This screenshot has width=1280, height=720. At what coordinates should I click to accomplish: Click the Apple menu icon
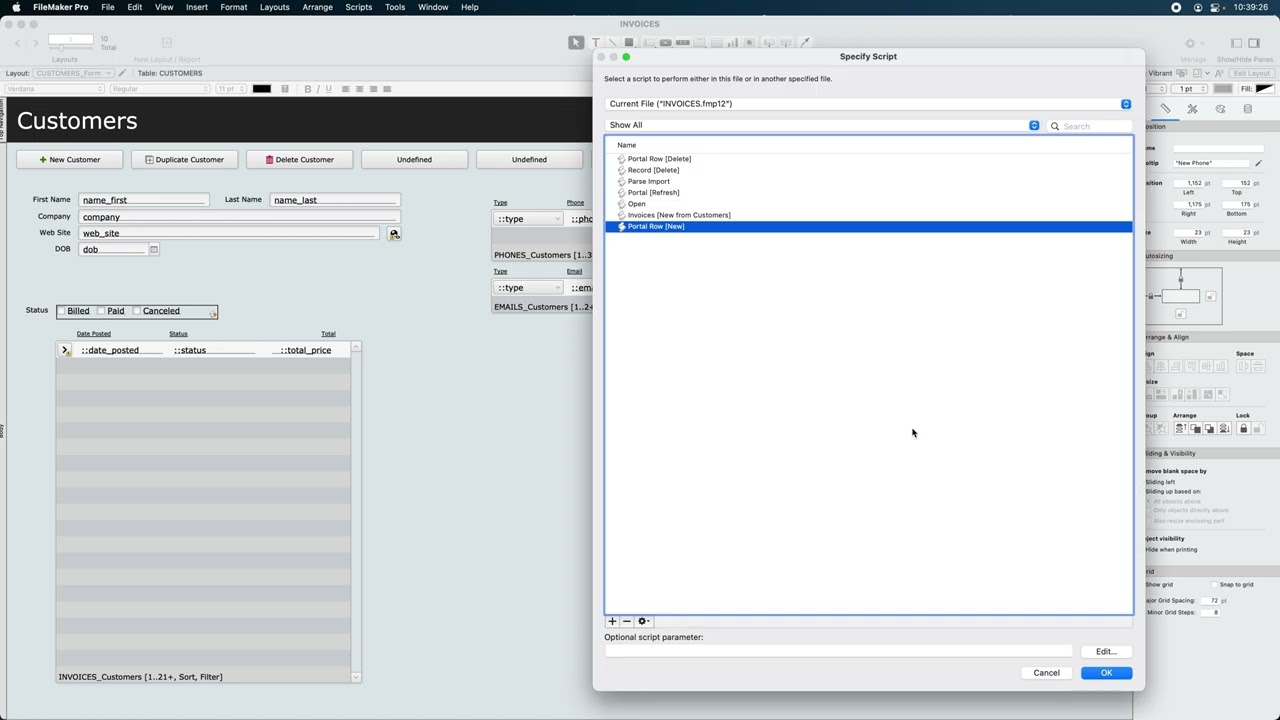[16, 7]
